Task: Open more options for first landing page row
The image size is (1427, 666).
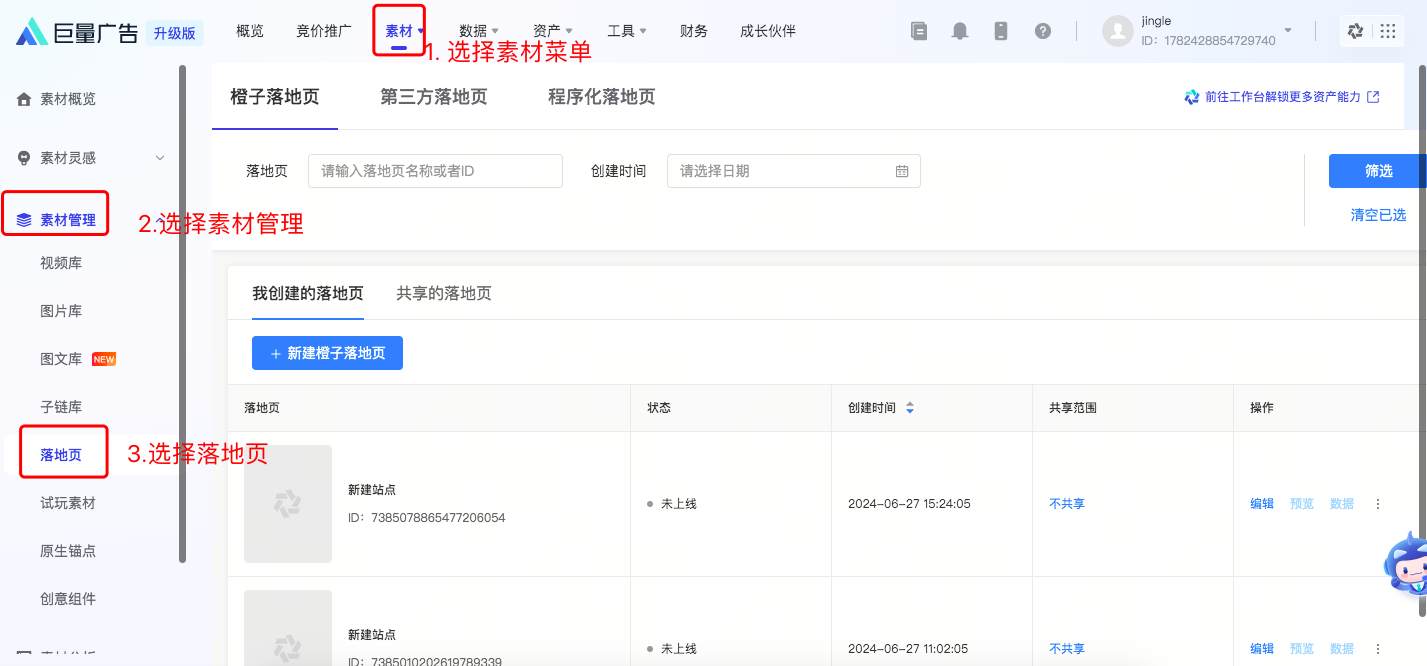Action: (1378, 504)
